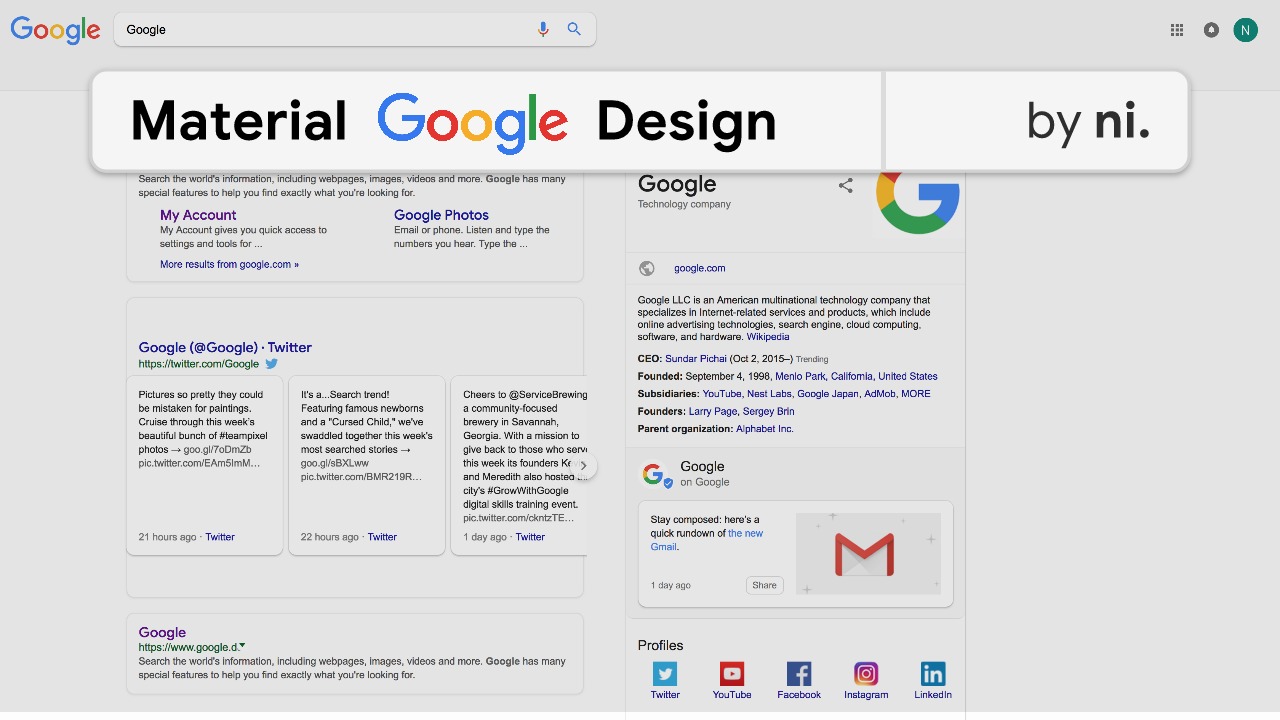The height and width of the screenshot is (720, 1280).
Task: Open the Google Photos sitelink
Action: (x=441, y=215)
